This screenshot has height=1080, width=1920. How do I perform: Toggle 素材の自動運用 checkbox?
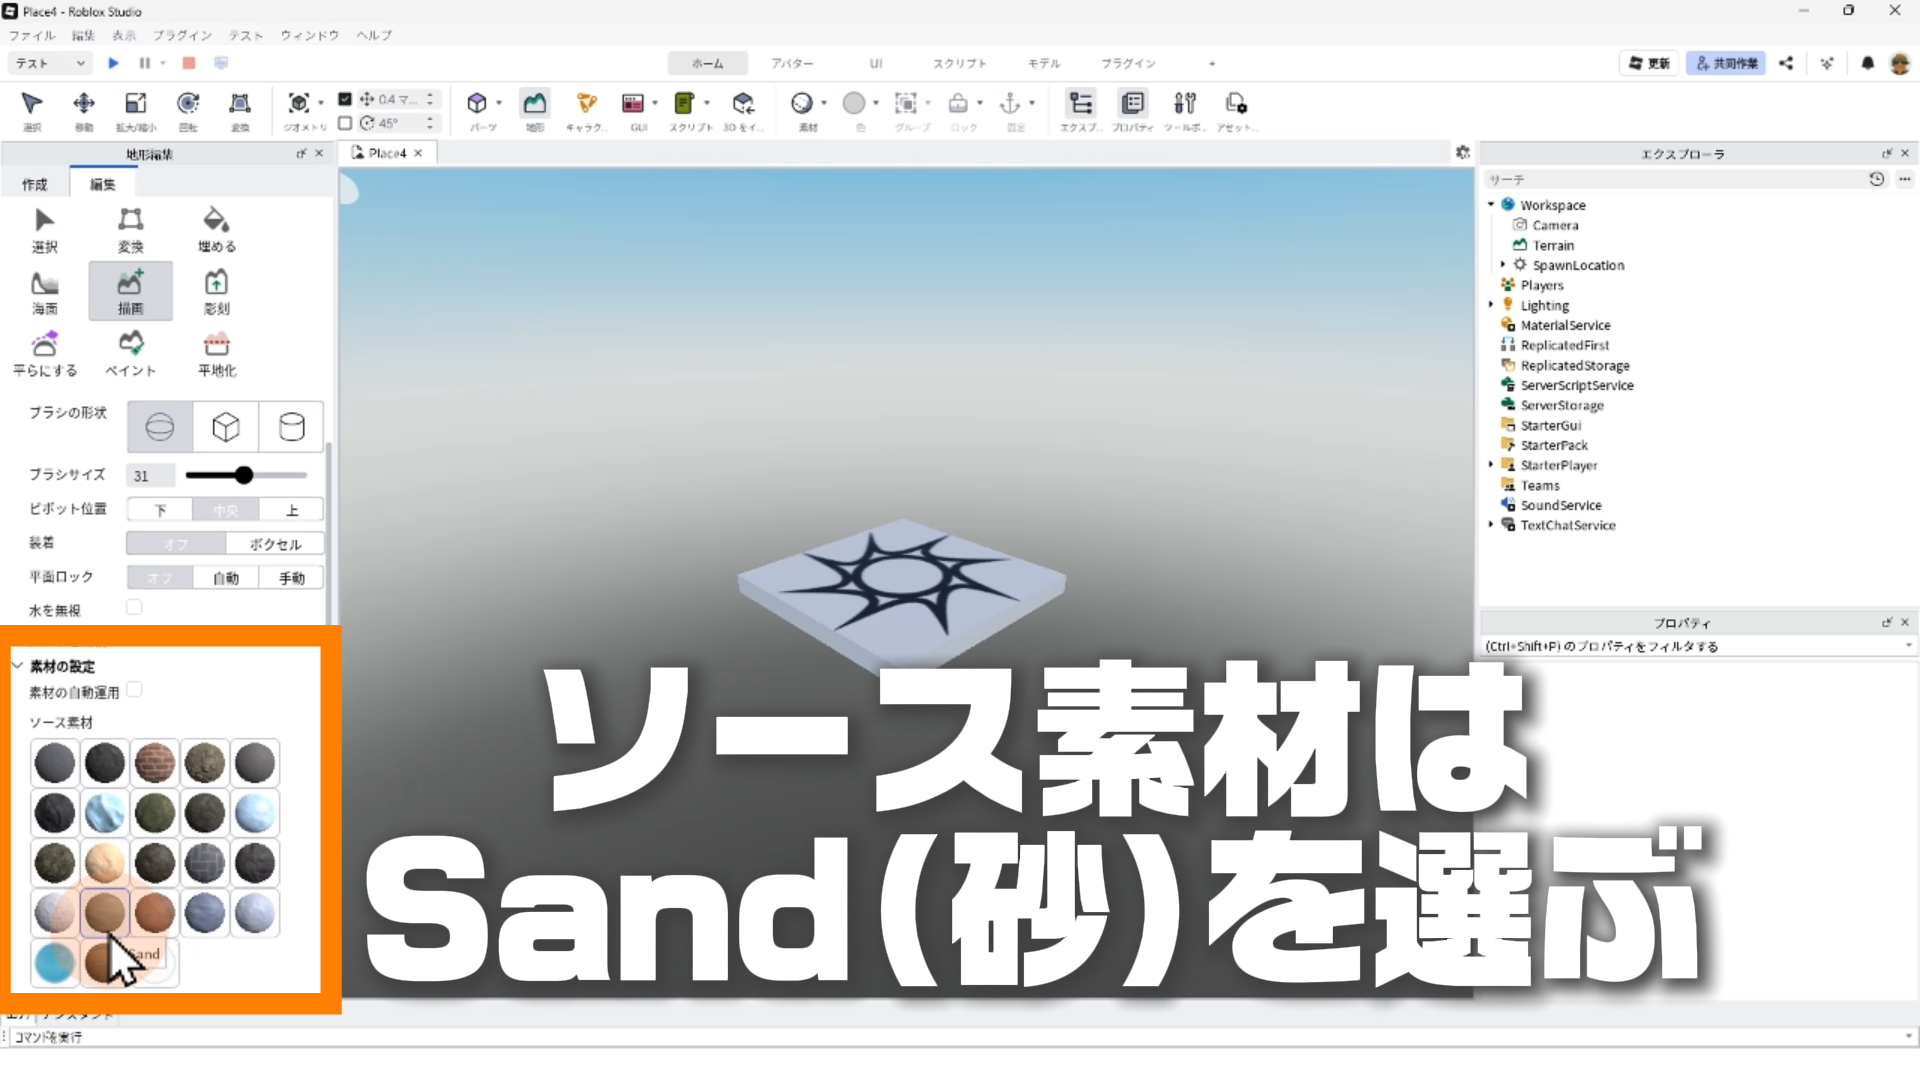tap(134, 690)
